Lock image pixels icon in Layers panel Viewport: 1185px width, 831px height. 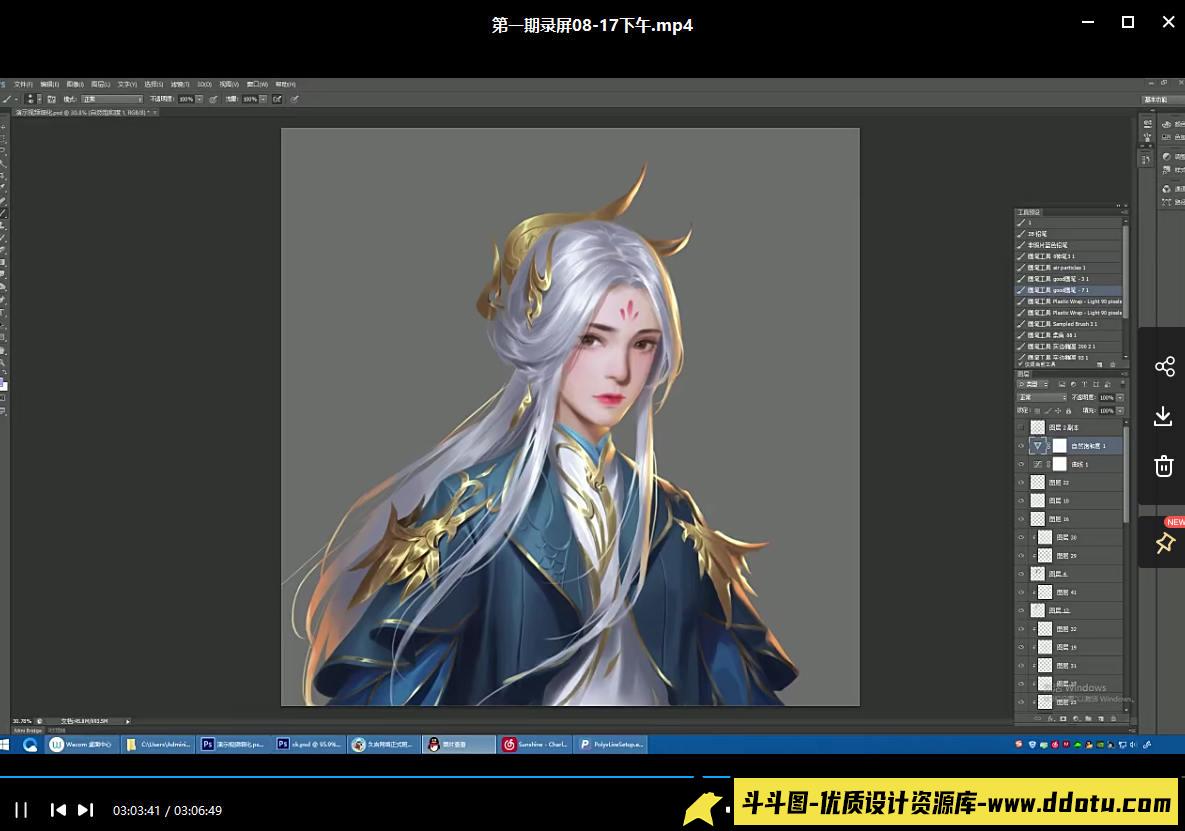point(1047,411)
